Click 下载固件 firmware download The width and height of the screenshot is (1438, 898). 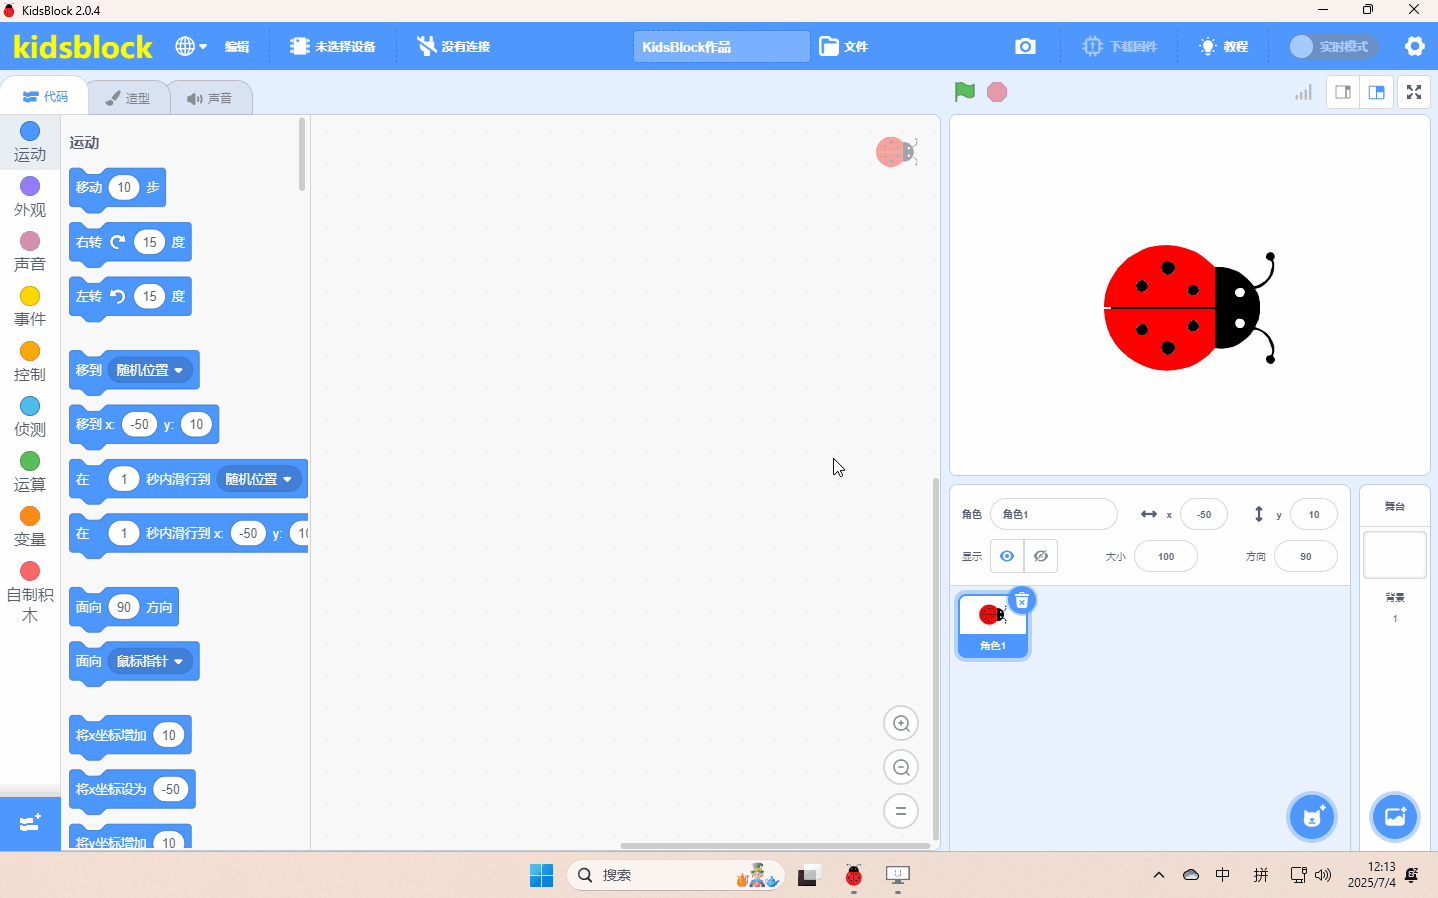(x=1120, y=47)
